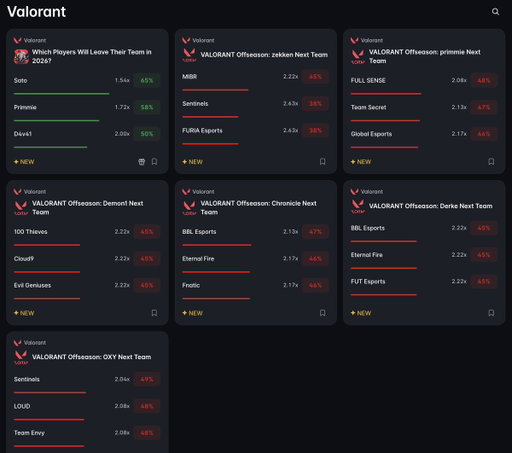The height and width of the screenshot is (453, 512).
Task: Select the 45% odds button for Evil Geniuses
Action: pos(147,285)
